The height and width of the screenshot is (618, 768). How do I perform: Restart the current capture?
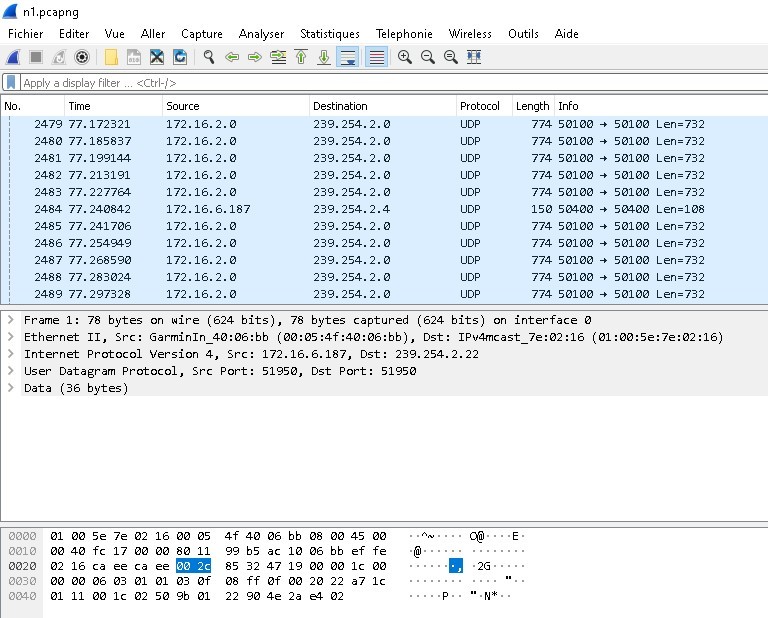click(x=59, y=57)
